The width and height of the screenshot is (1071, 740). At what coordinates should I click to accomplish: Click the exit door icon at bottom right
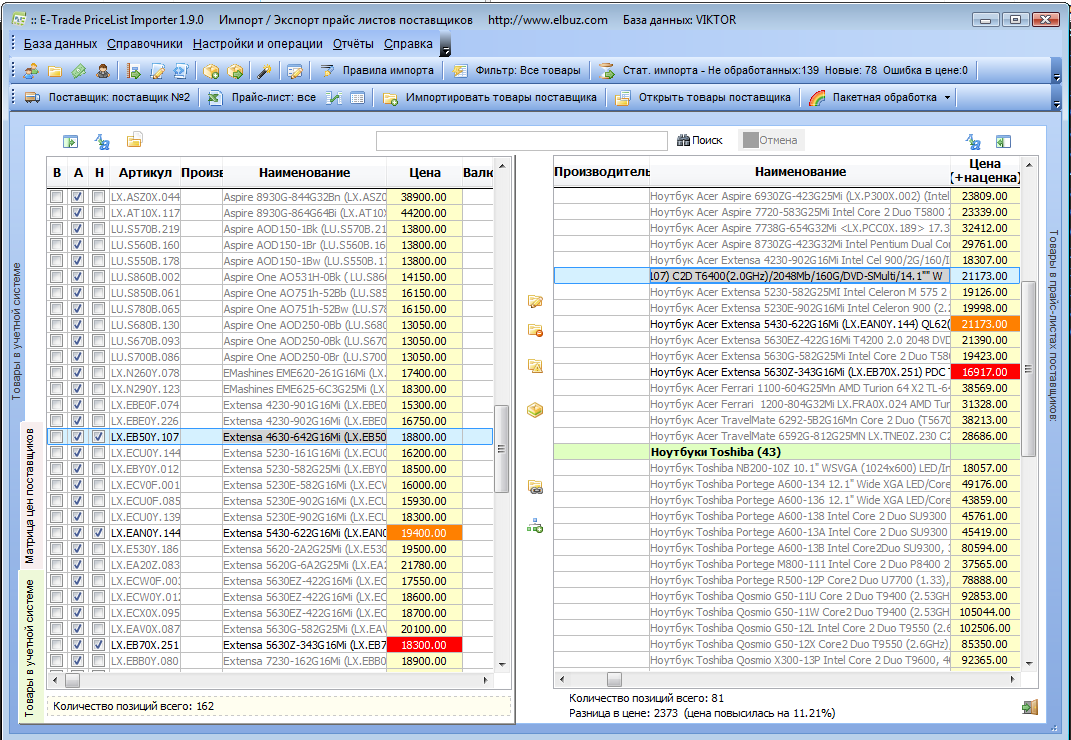pyautogui.click(x=1030, y=707)
